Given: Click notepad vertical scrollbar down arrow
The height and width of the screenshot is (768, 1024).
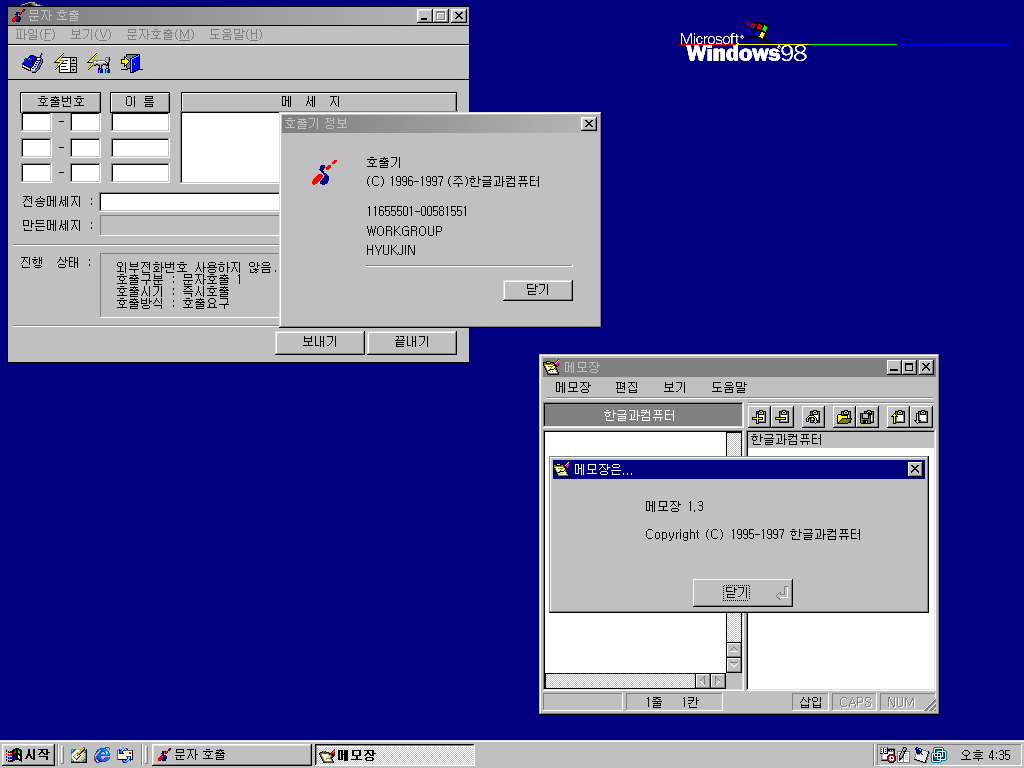Looking at the screenshot, I should coord(734,665).
